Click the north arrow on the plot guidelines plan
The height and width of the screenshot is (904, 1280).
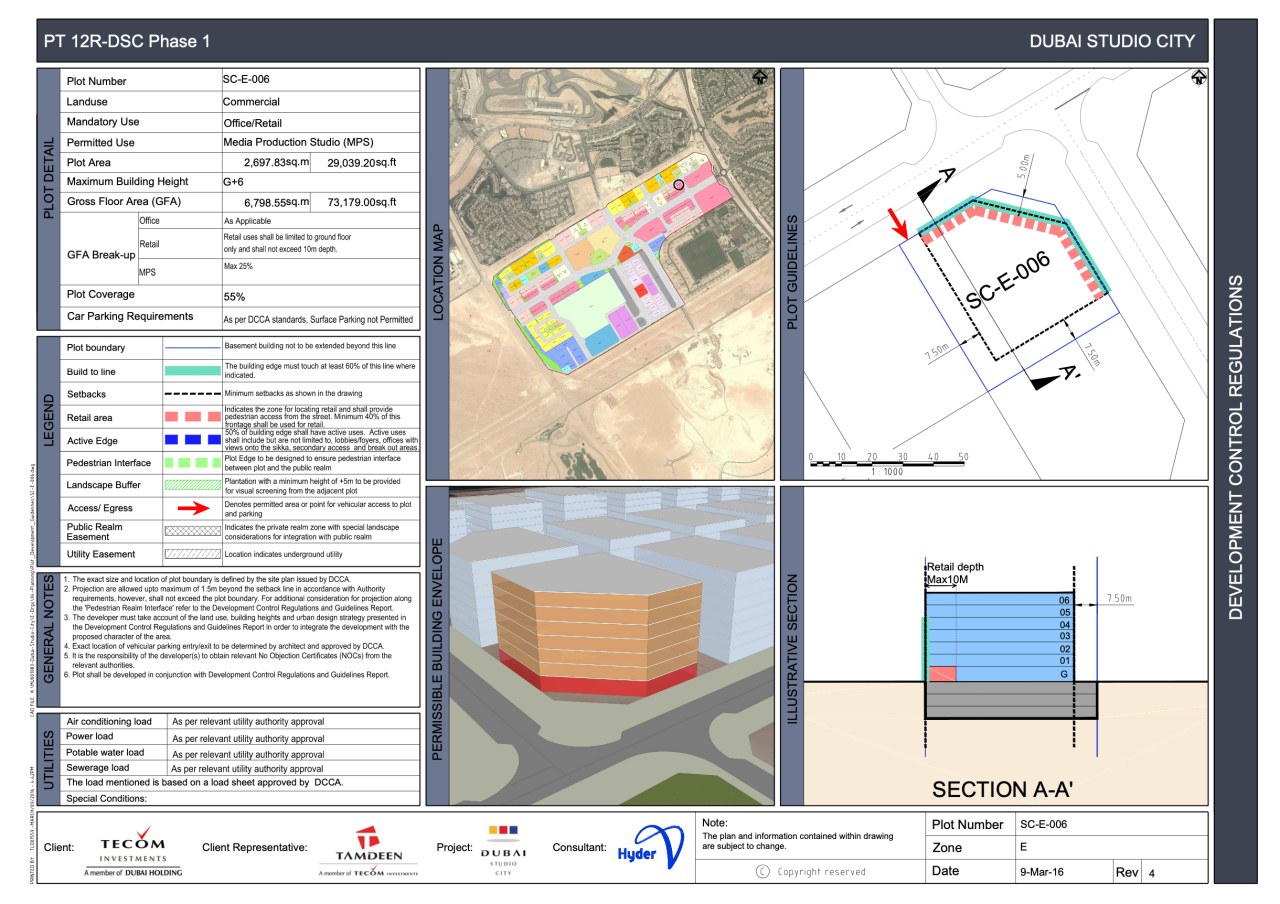1198,77
